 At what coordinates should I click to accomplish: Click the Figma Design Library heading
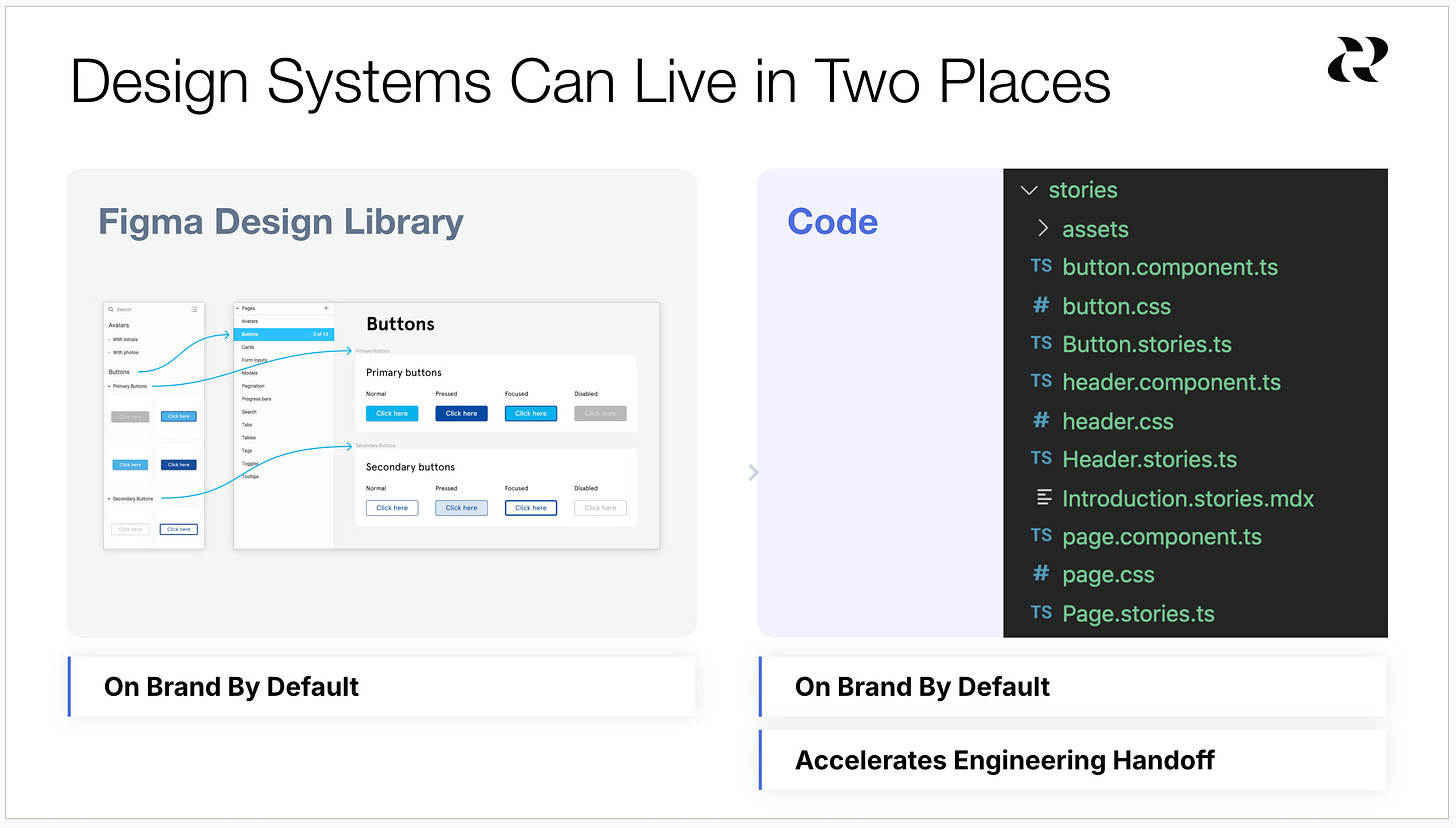(x=281, y=222)
